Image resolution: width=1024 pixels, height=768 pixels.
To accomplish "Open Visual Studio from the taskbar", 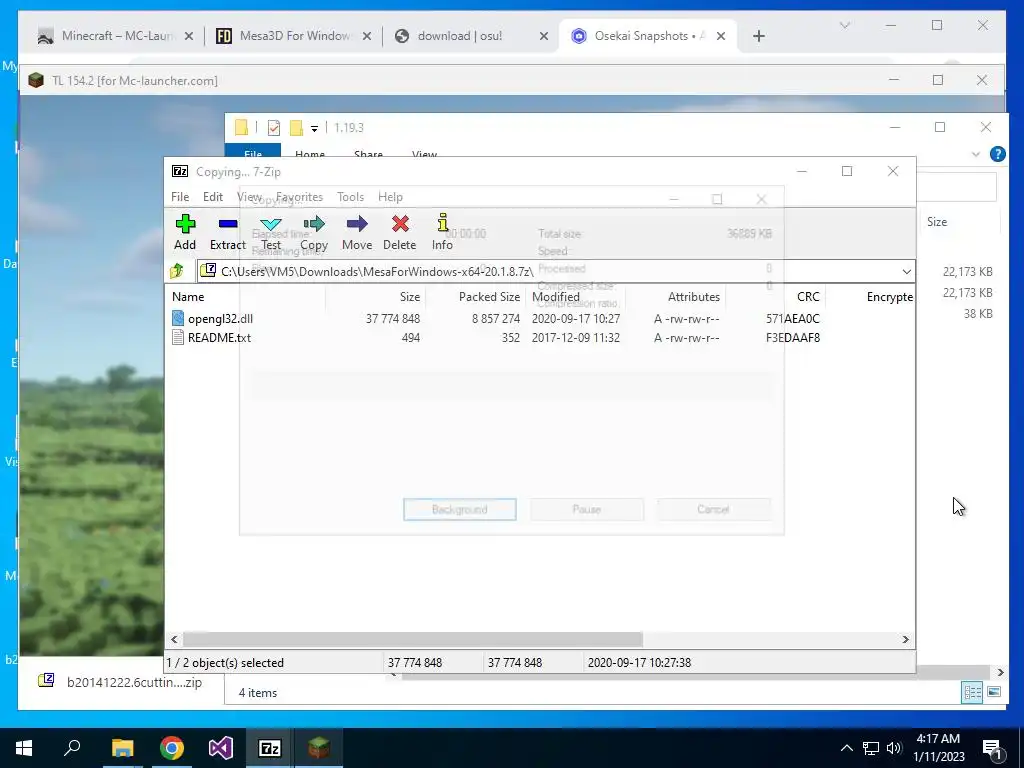I will pyautogui.click(x=221, y=748).
